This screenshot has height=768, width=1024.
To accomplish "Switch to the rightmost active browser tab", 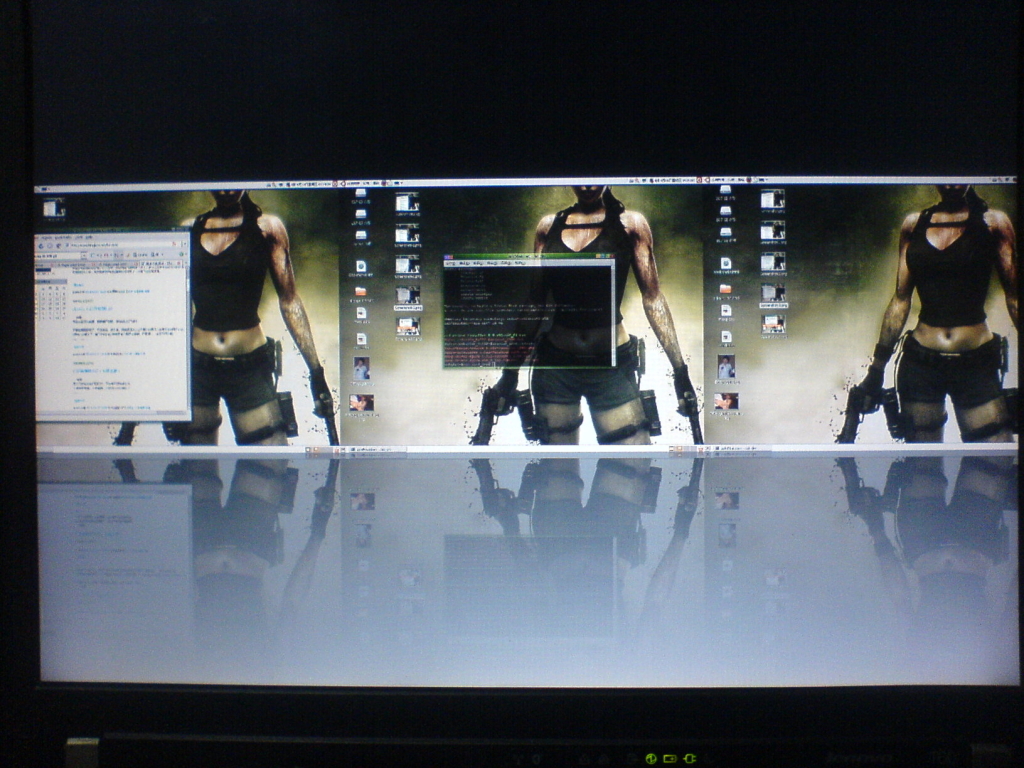I will [160, 264].
